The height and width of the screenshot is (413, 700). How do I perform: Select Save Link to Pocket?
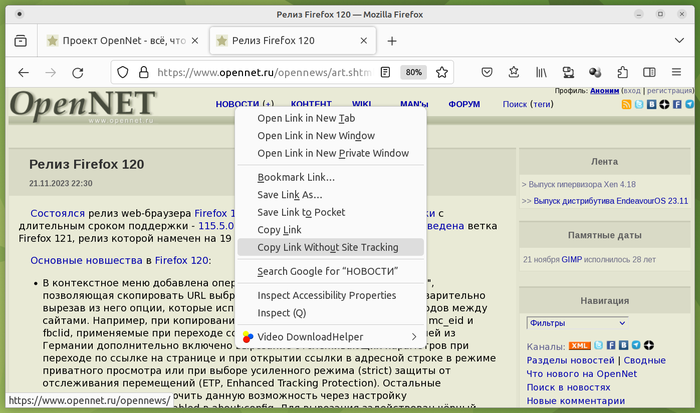(330, 212)
